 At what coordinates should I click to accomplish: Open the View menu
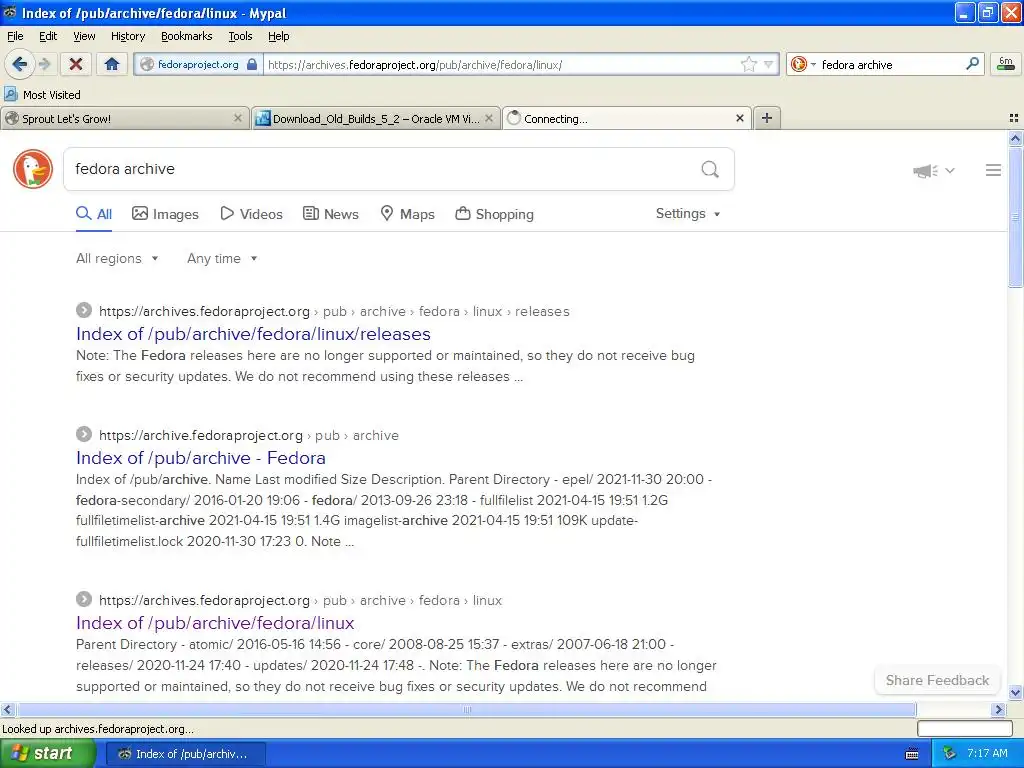(x=84, y=36)
